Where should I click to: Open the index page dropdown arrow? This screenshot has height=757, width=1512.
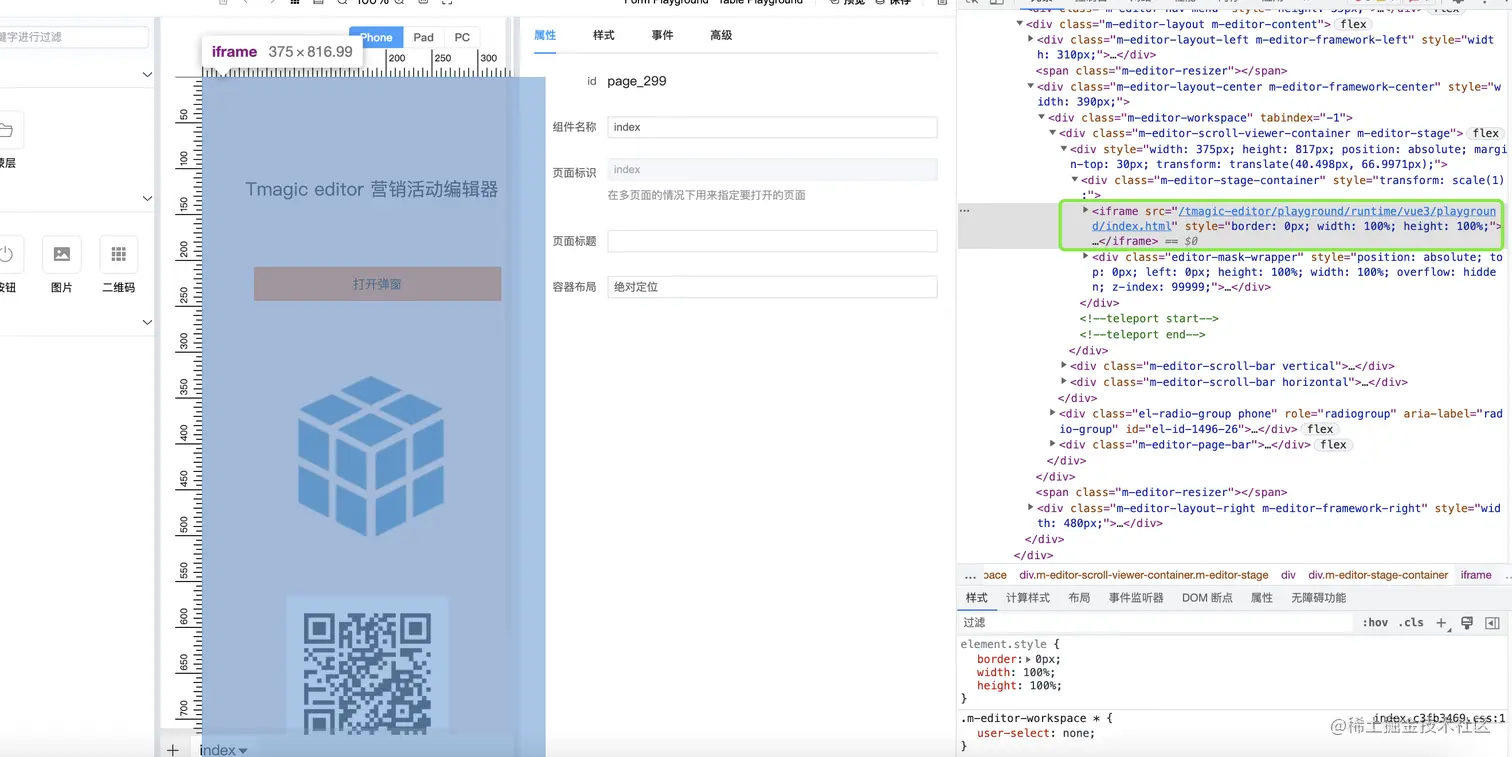pyautogui.click(x=243, y=750)
